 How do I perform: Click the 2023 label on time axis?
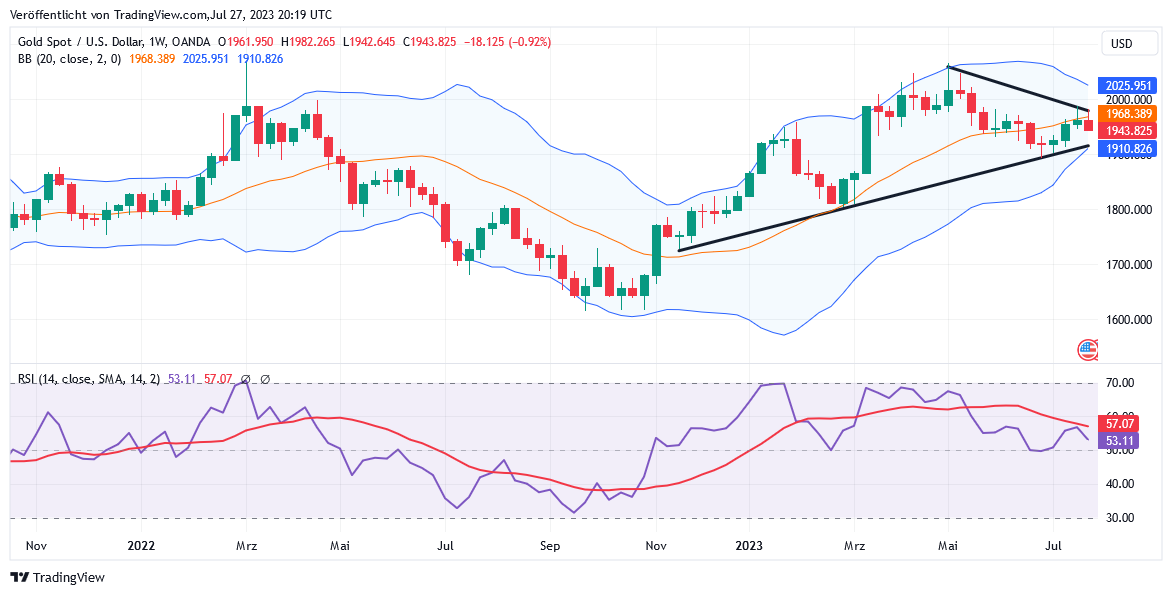tap(749, 546)
